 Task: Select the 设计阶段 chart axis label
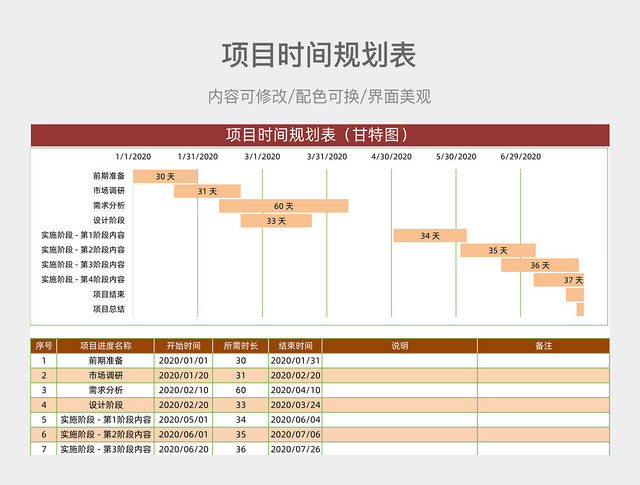pos(109,220)
